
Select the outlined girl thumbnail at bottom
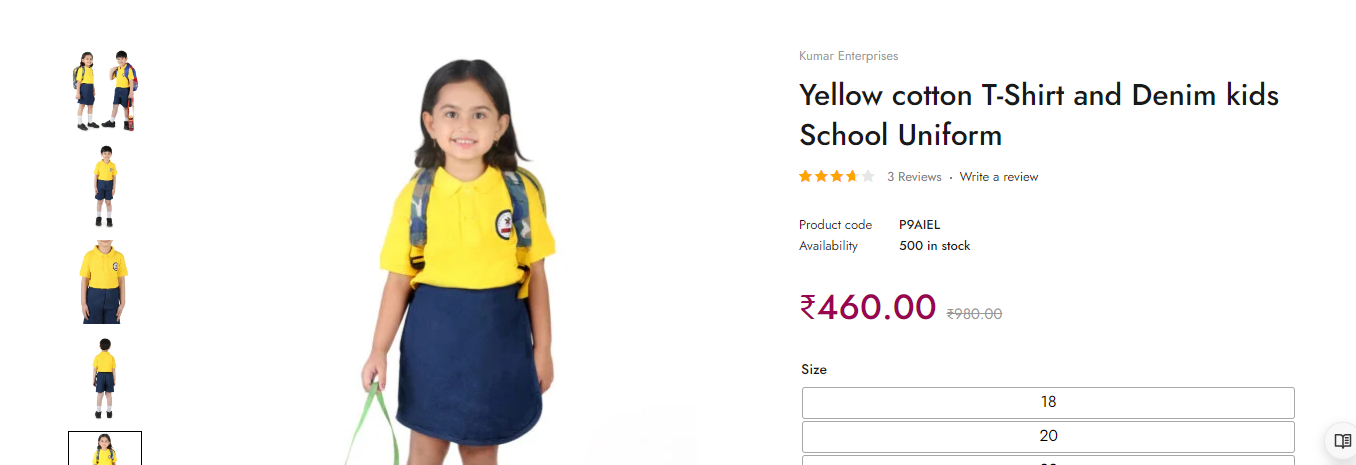pyautogui.click(x=105, y=448)
